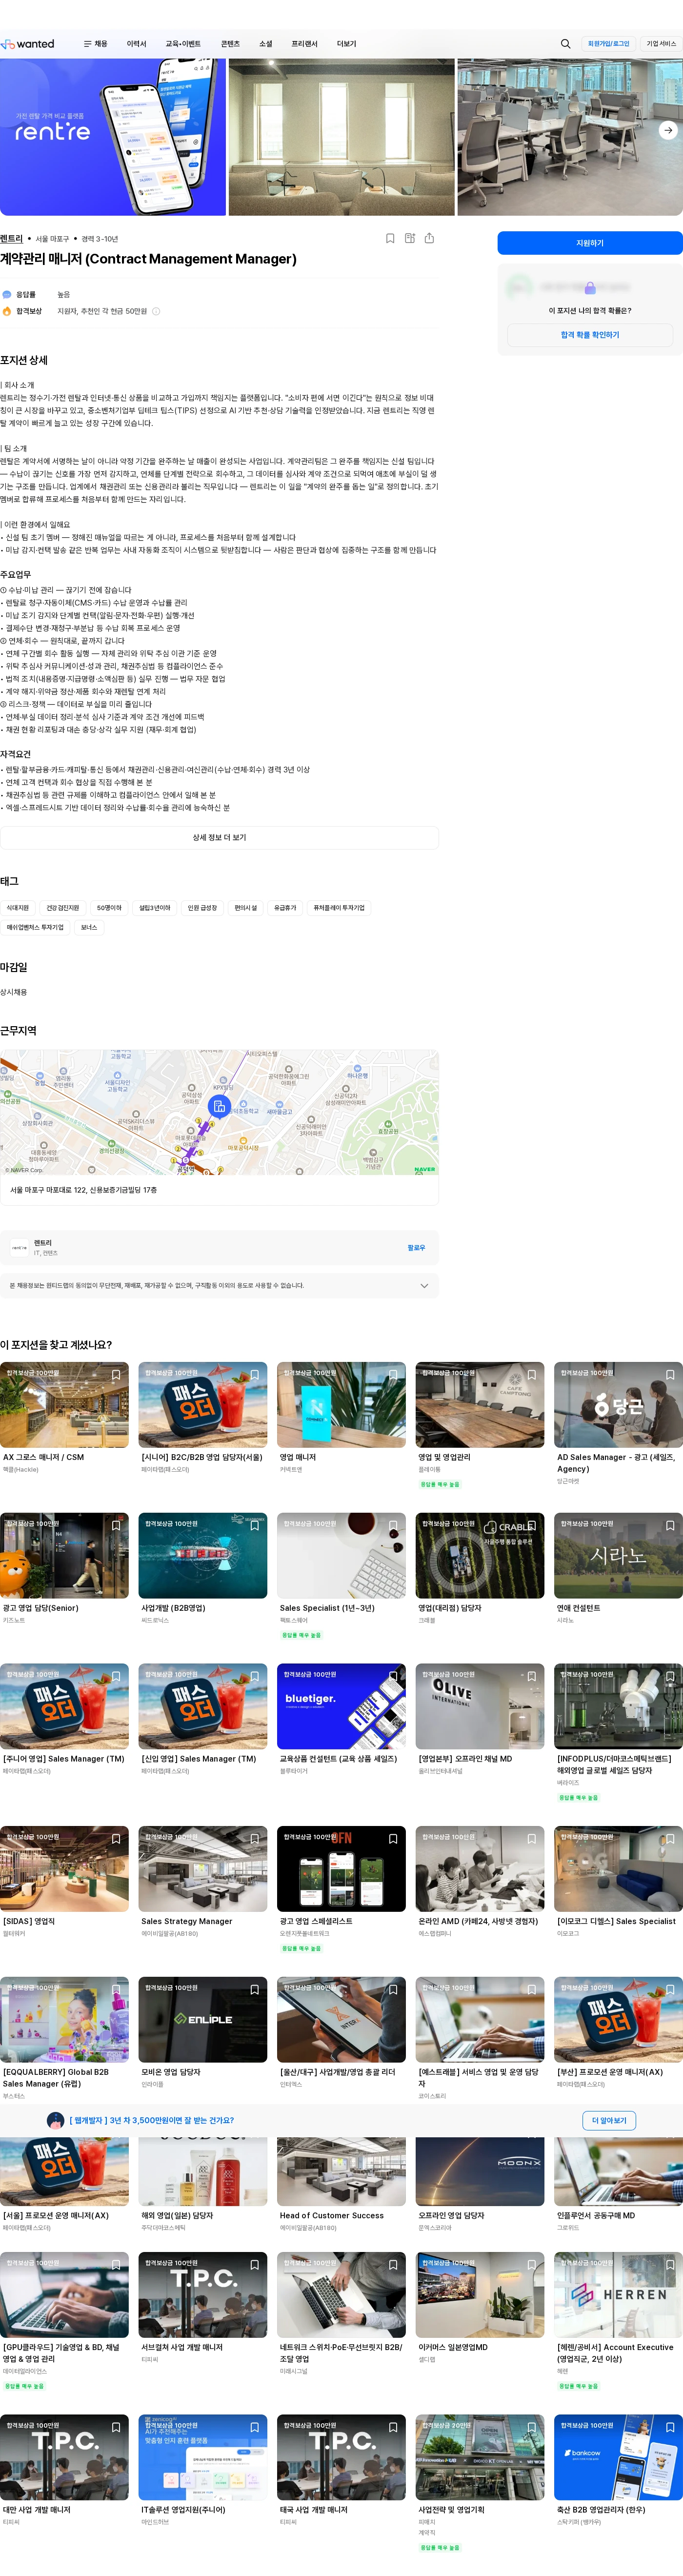Click the resume-match icon beside the bookmark
The image size is (683, 2576).
(410, 238)
